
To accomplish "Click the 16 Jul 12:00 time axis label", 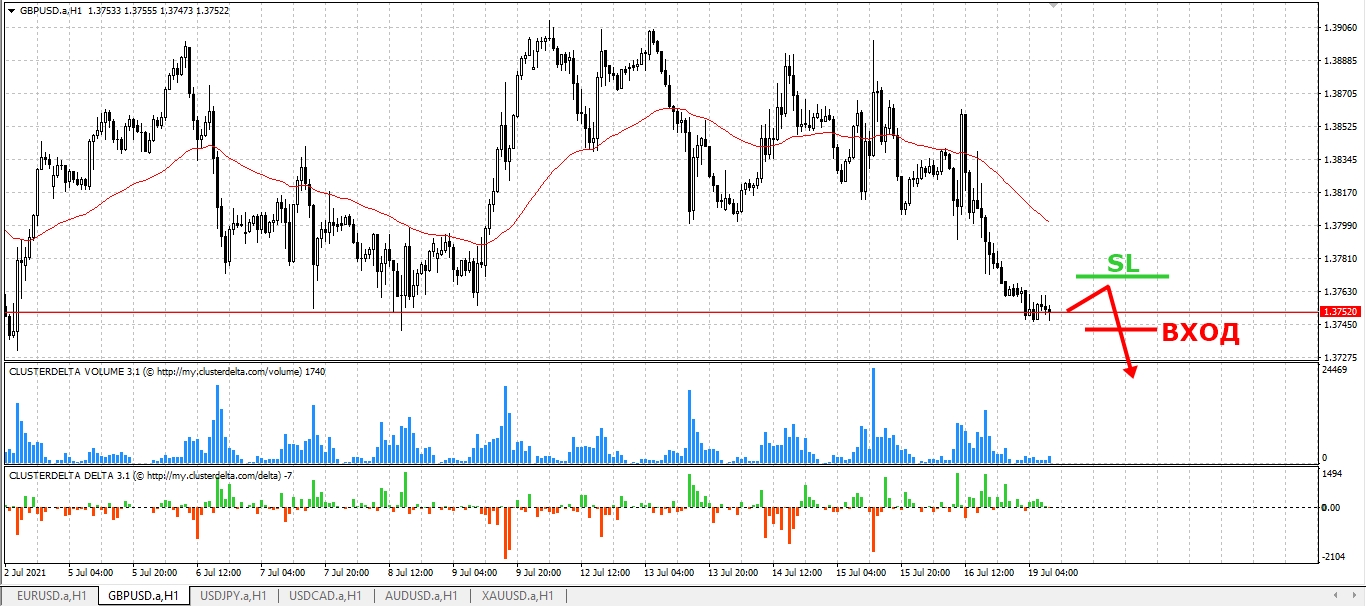I will click(986, 573).
